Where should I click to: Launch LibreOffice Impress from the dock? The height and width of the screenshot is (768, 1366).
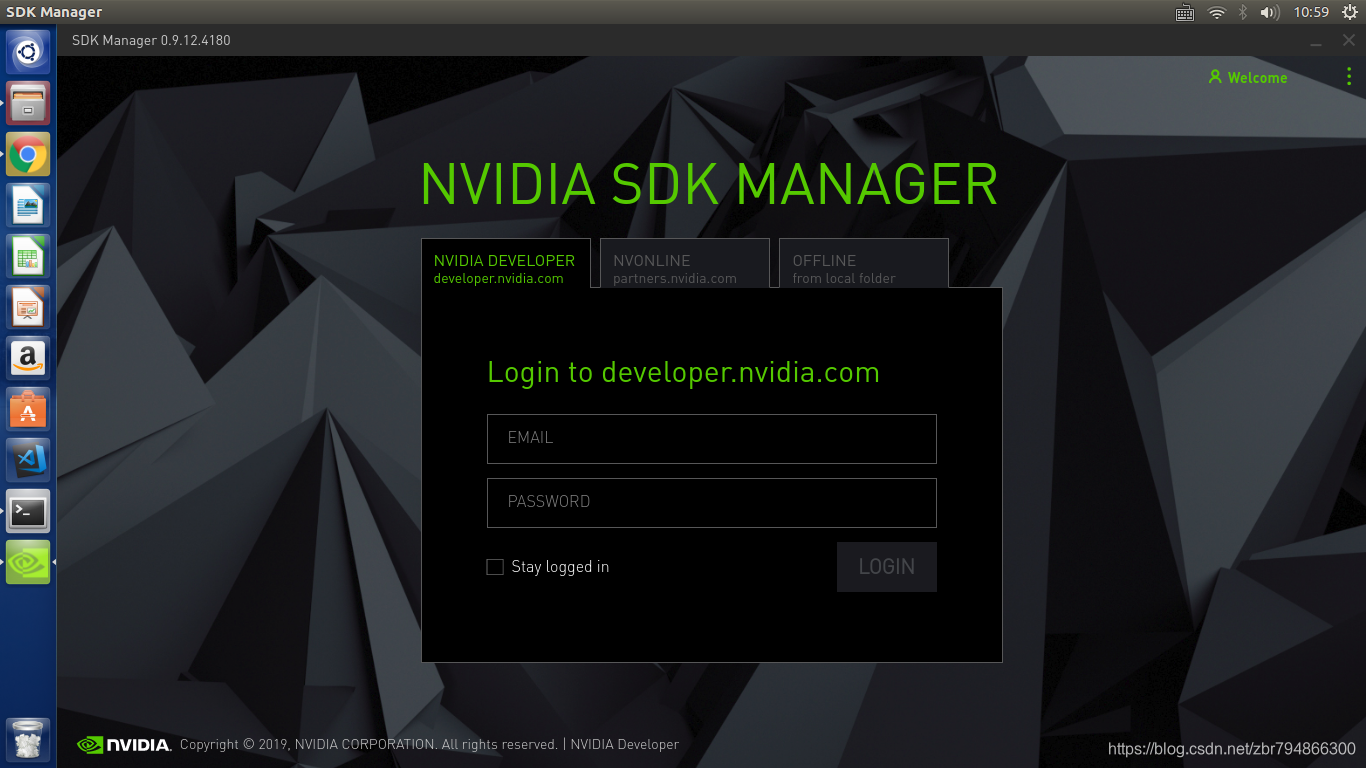point(28,307)
